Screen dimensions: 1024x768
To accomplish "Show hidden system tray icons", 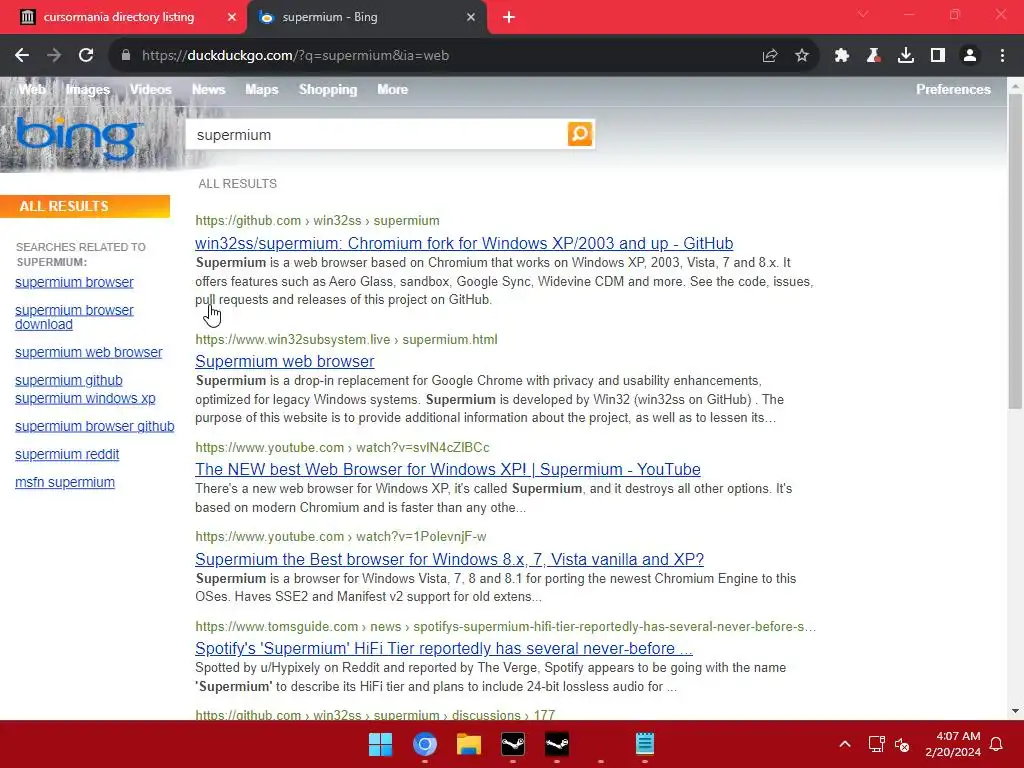I will tap(845, 744).
